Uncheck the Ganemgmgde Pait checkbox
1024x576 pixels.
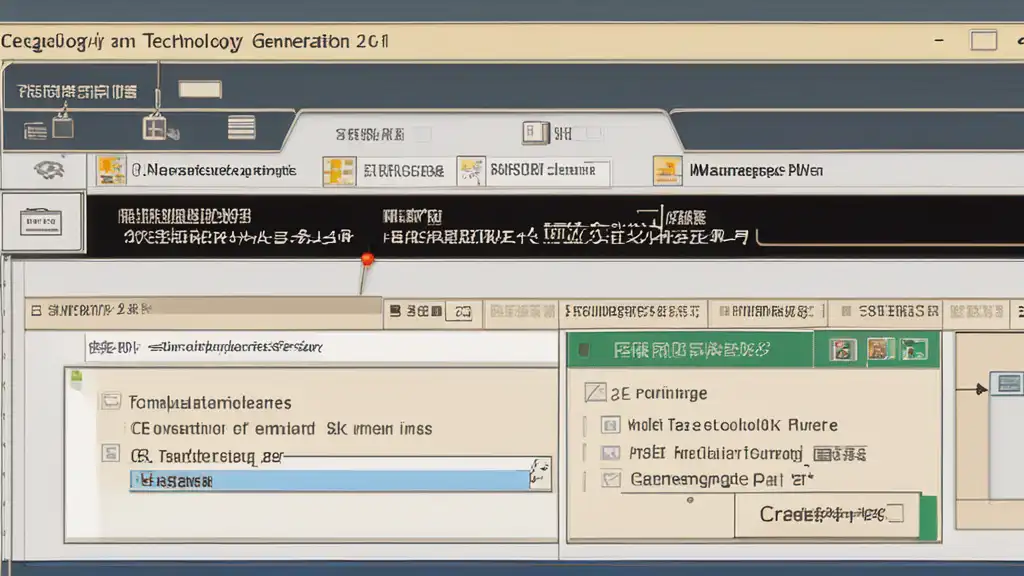click(611, 479)
